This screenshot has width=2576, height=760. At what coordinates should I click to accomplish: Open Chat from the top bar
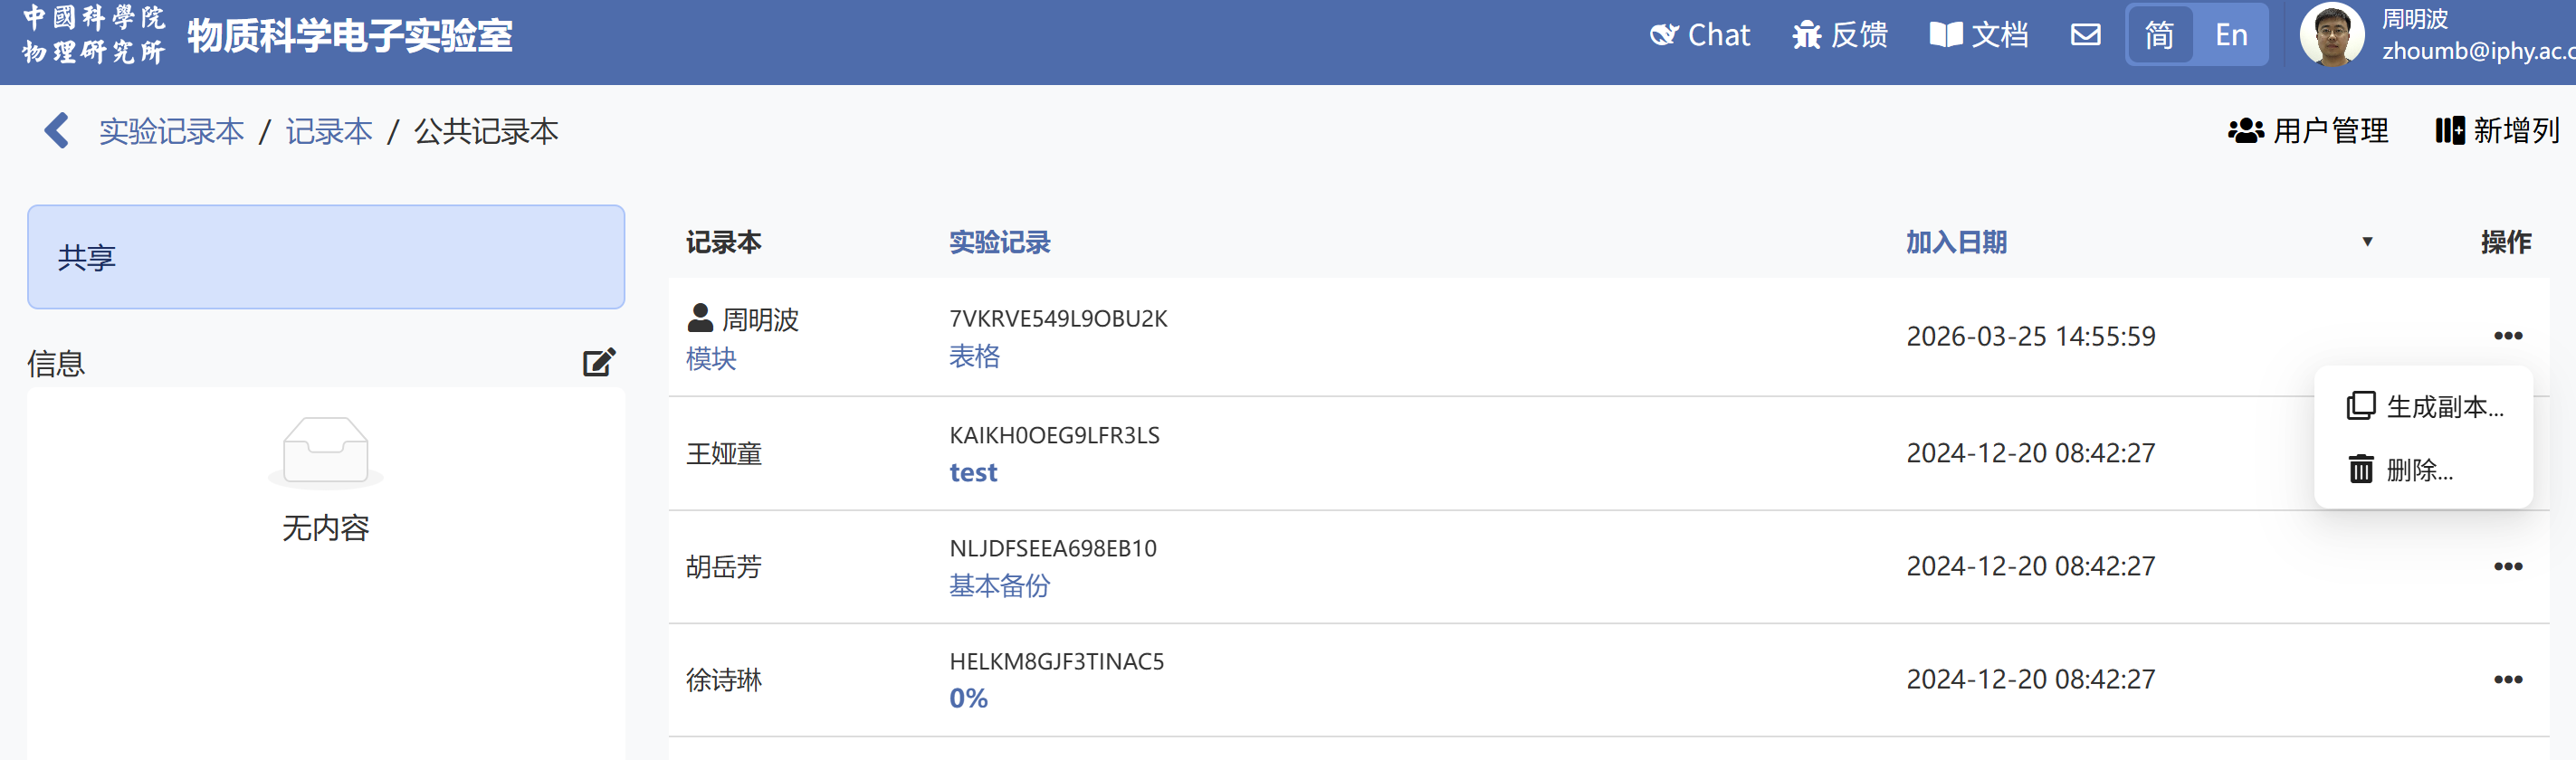pyautogui.click(x=1700, y=35)
